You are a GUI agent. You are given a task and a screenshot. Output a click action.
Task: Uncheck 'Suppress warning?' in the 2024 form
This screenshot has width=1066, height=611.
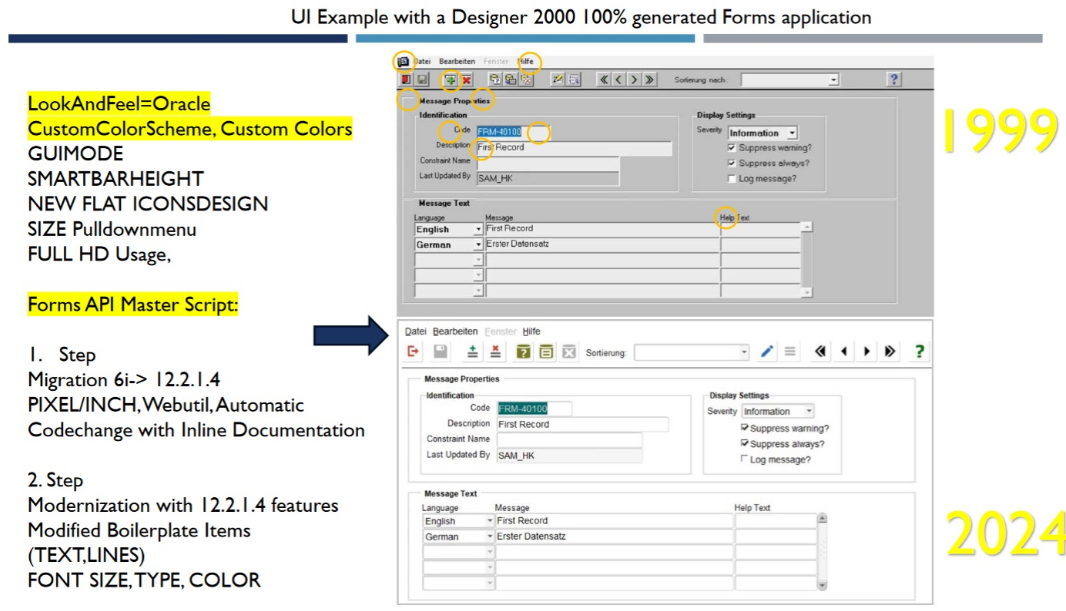point(744,428)
